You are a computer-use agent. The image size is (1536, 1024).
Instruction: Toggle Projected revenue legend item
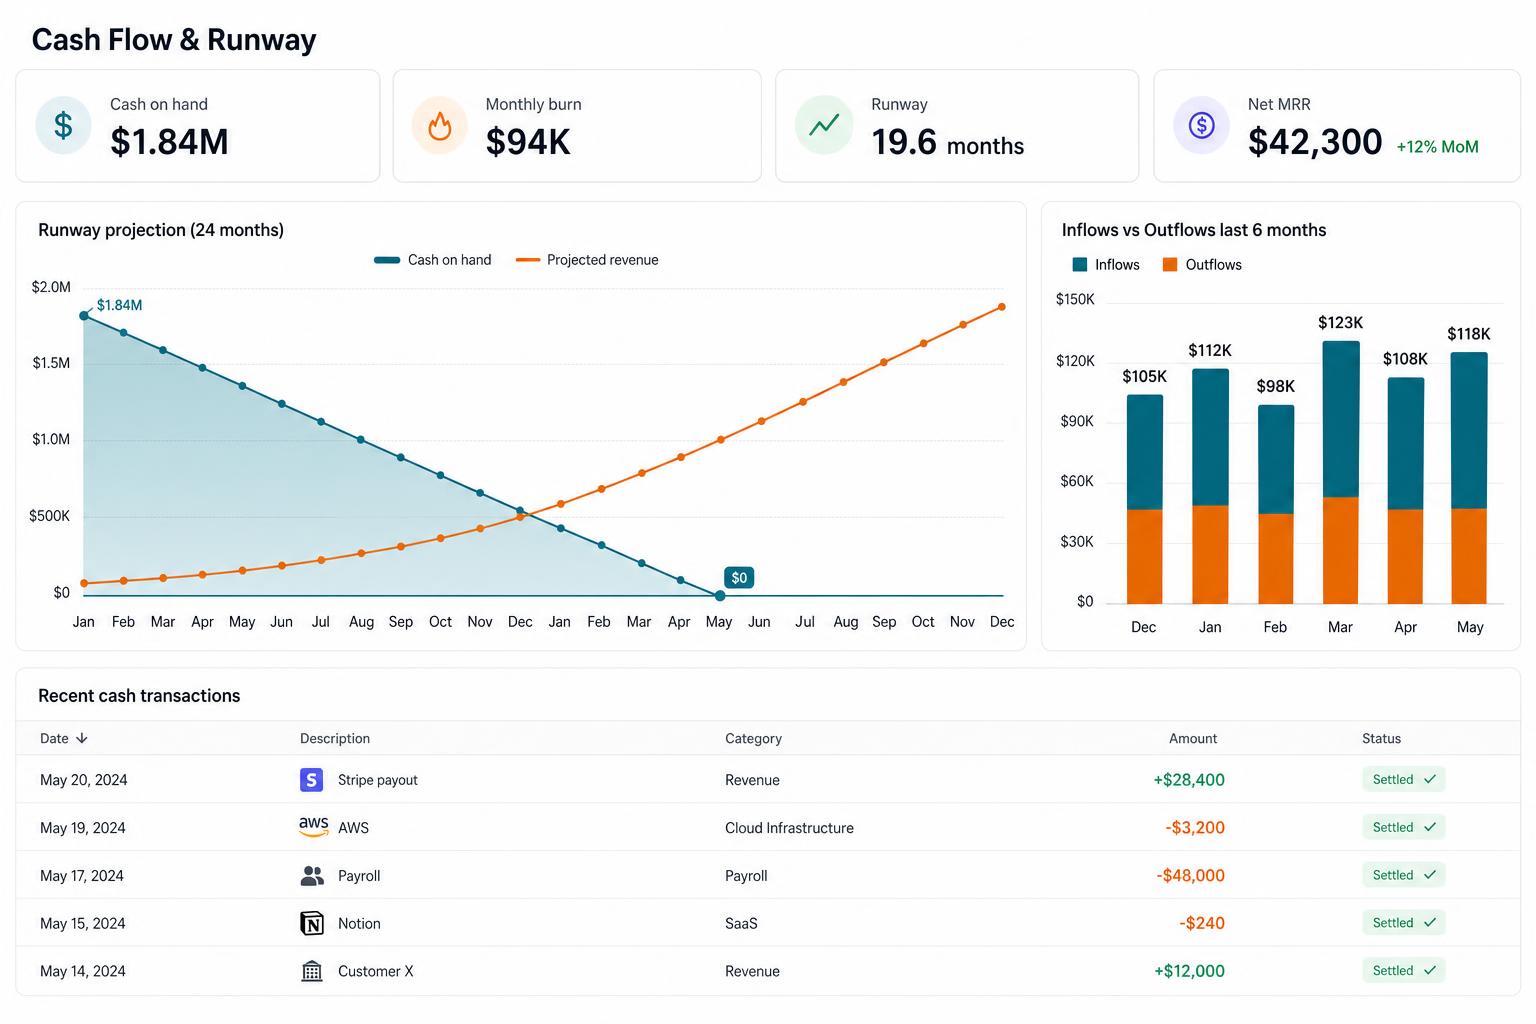pyautogui.click(x=587, y=260)
